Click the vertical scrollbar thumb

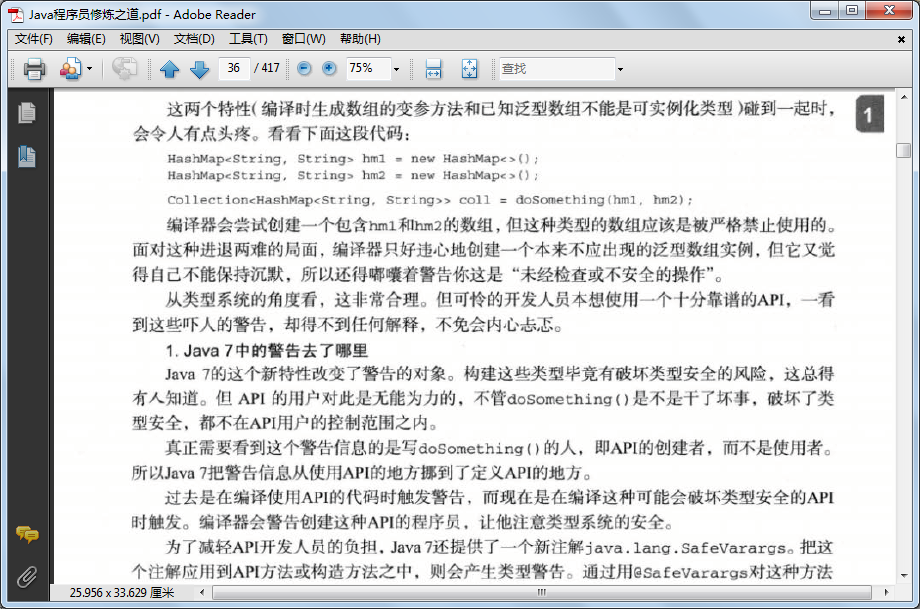pos(904,150)
